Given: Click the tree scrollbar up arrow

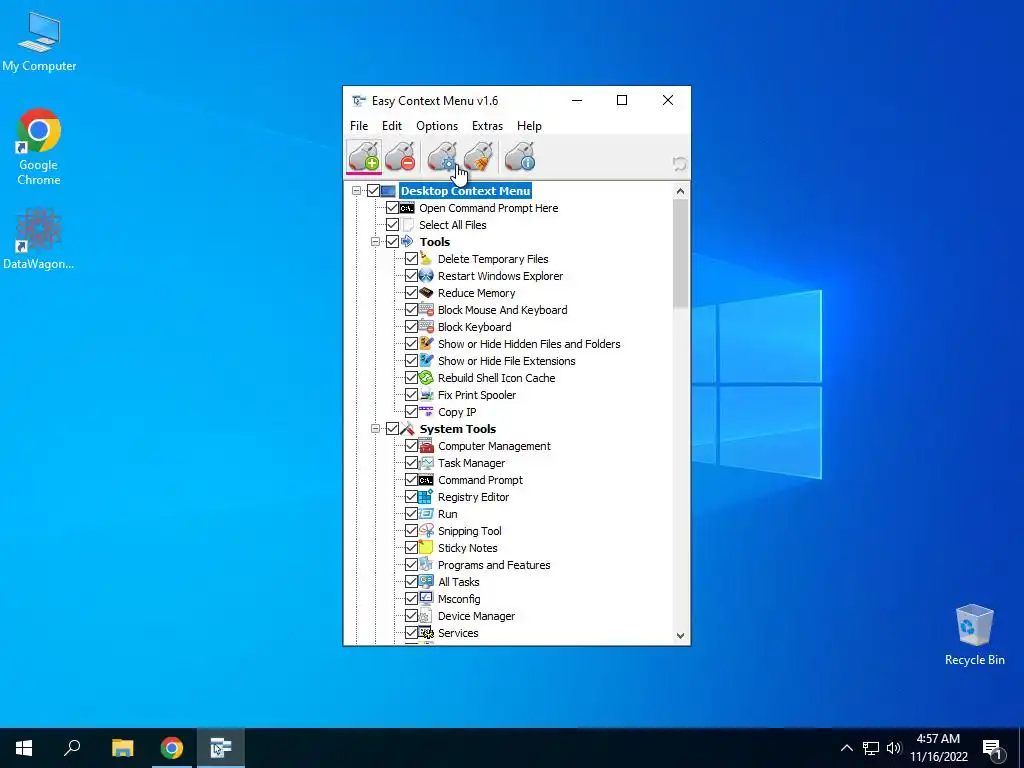Looking at the screenshot, I should tap(680, 191).
